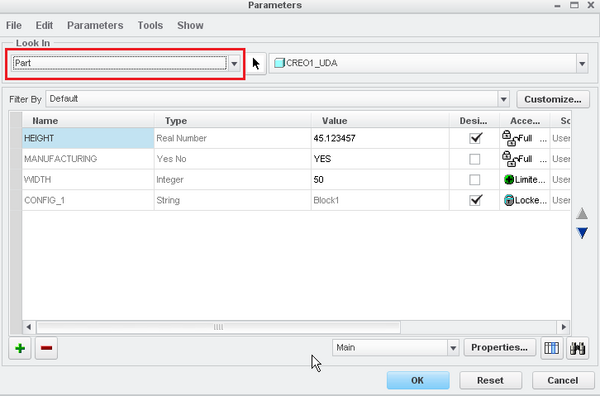Click the Value column header
Viewport: 600px width, 396px height.
pyautogui.click(x=380, y=121)
